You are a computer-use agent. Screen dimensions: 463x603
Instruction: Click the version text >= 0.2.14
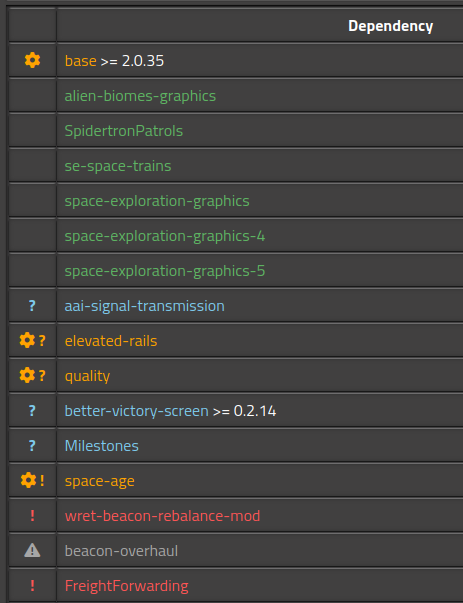[244, 411]
